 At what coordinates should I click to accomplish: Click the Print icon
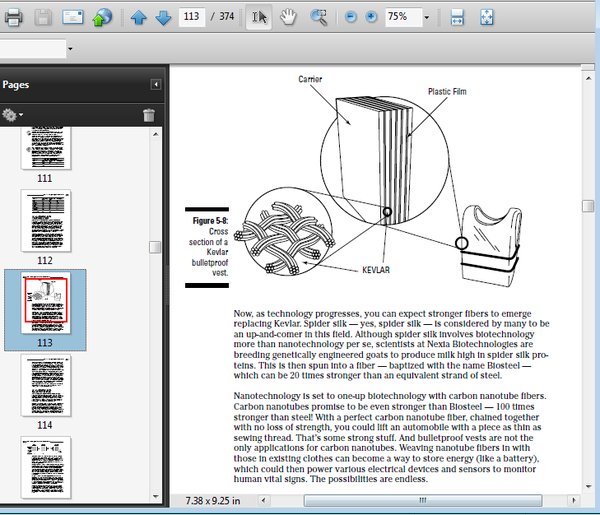pos(14,18)
